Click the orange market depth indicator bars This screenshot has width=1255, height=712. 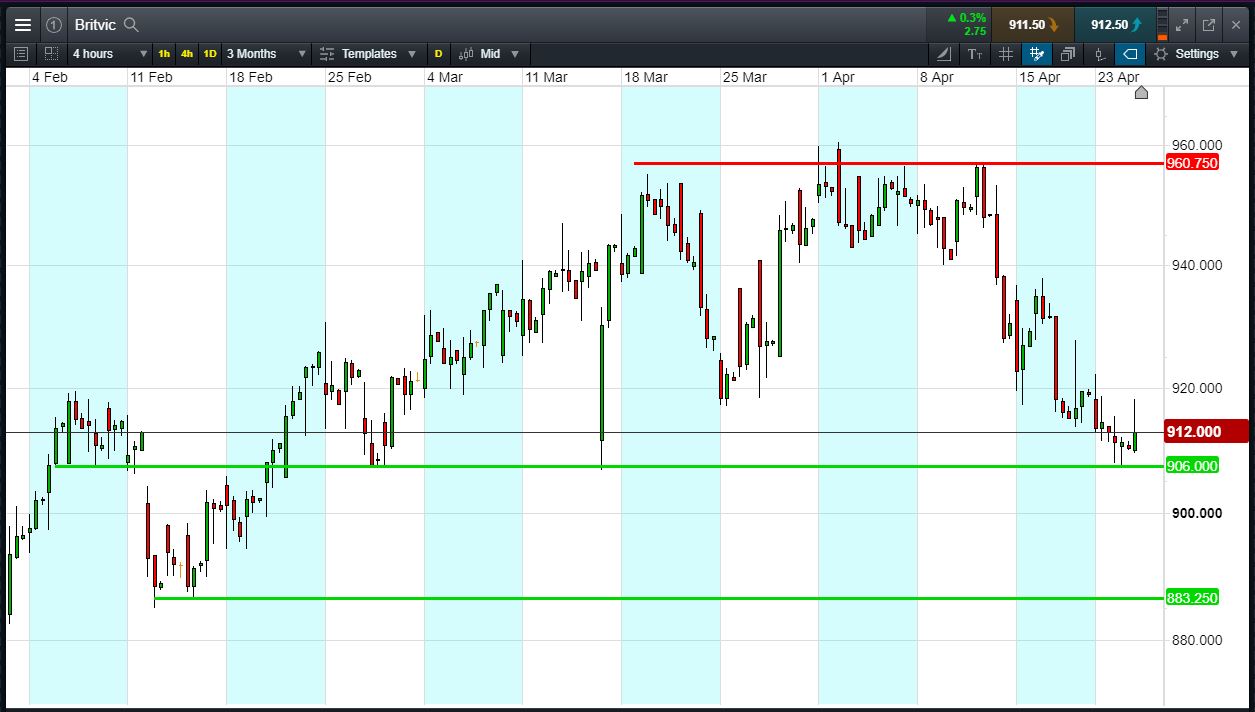[x=1162, y=25]
